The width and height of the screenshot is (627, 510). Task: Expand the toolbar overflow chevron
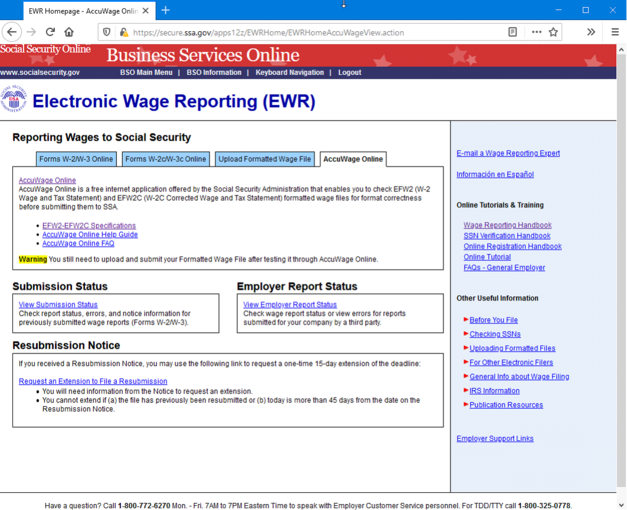pyautogui.click(x=590, y=32)
